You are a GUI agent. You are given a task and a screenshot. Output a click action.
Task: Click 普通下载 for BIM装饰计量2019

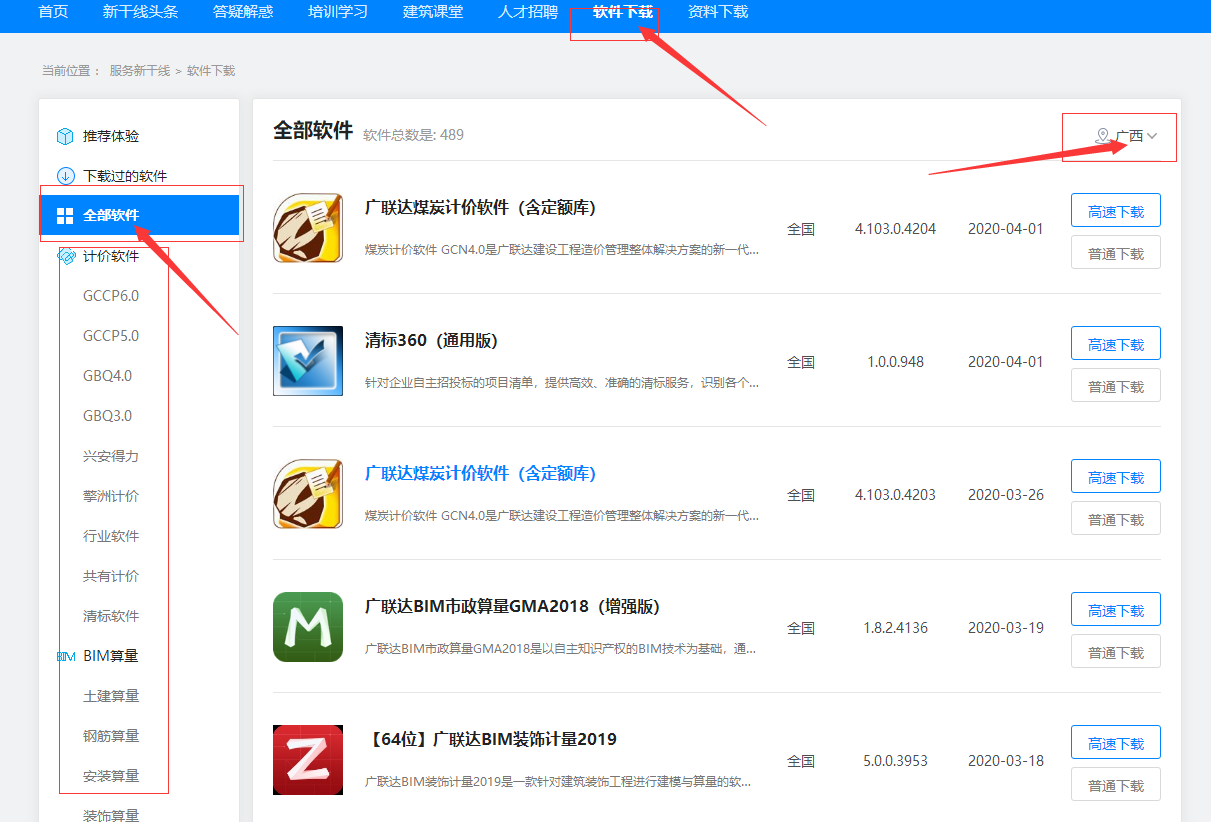point(1116,785)
